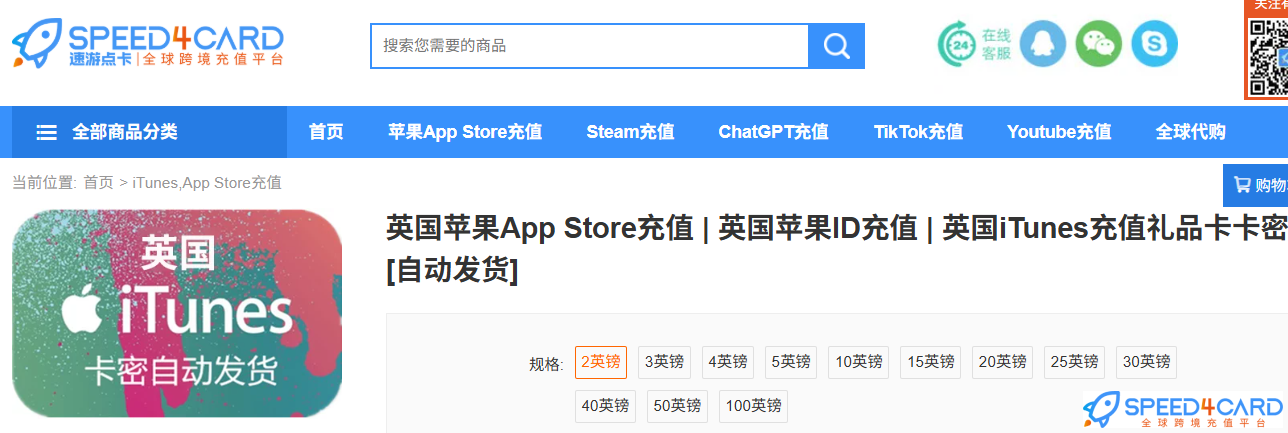Select the 2英镑 denomination
This screenshot has width=1288, height=433.
601,362
